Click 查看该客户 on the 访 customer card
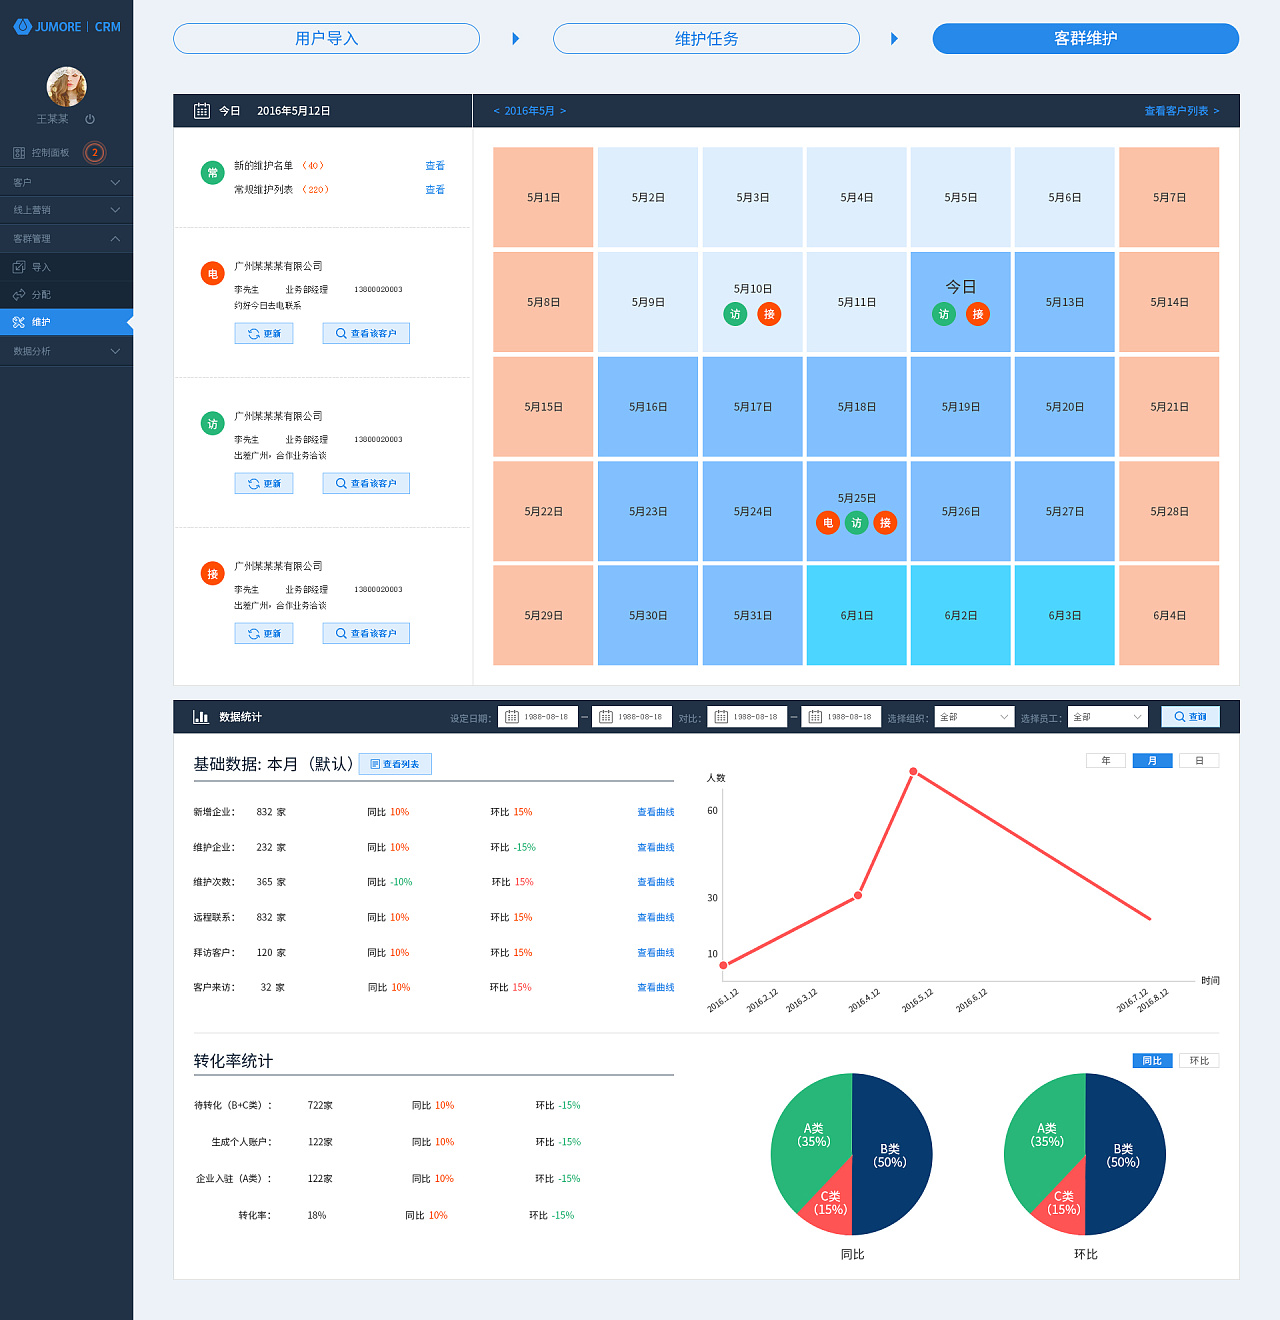The image size is (1280, 1320). [x=366, y=484]
